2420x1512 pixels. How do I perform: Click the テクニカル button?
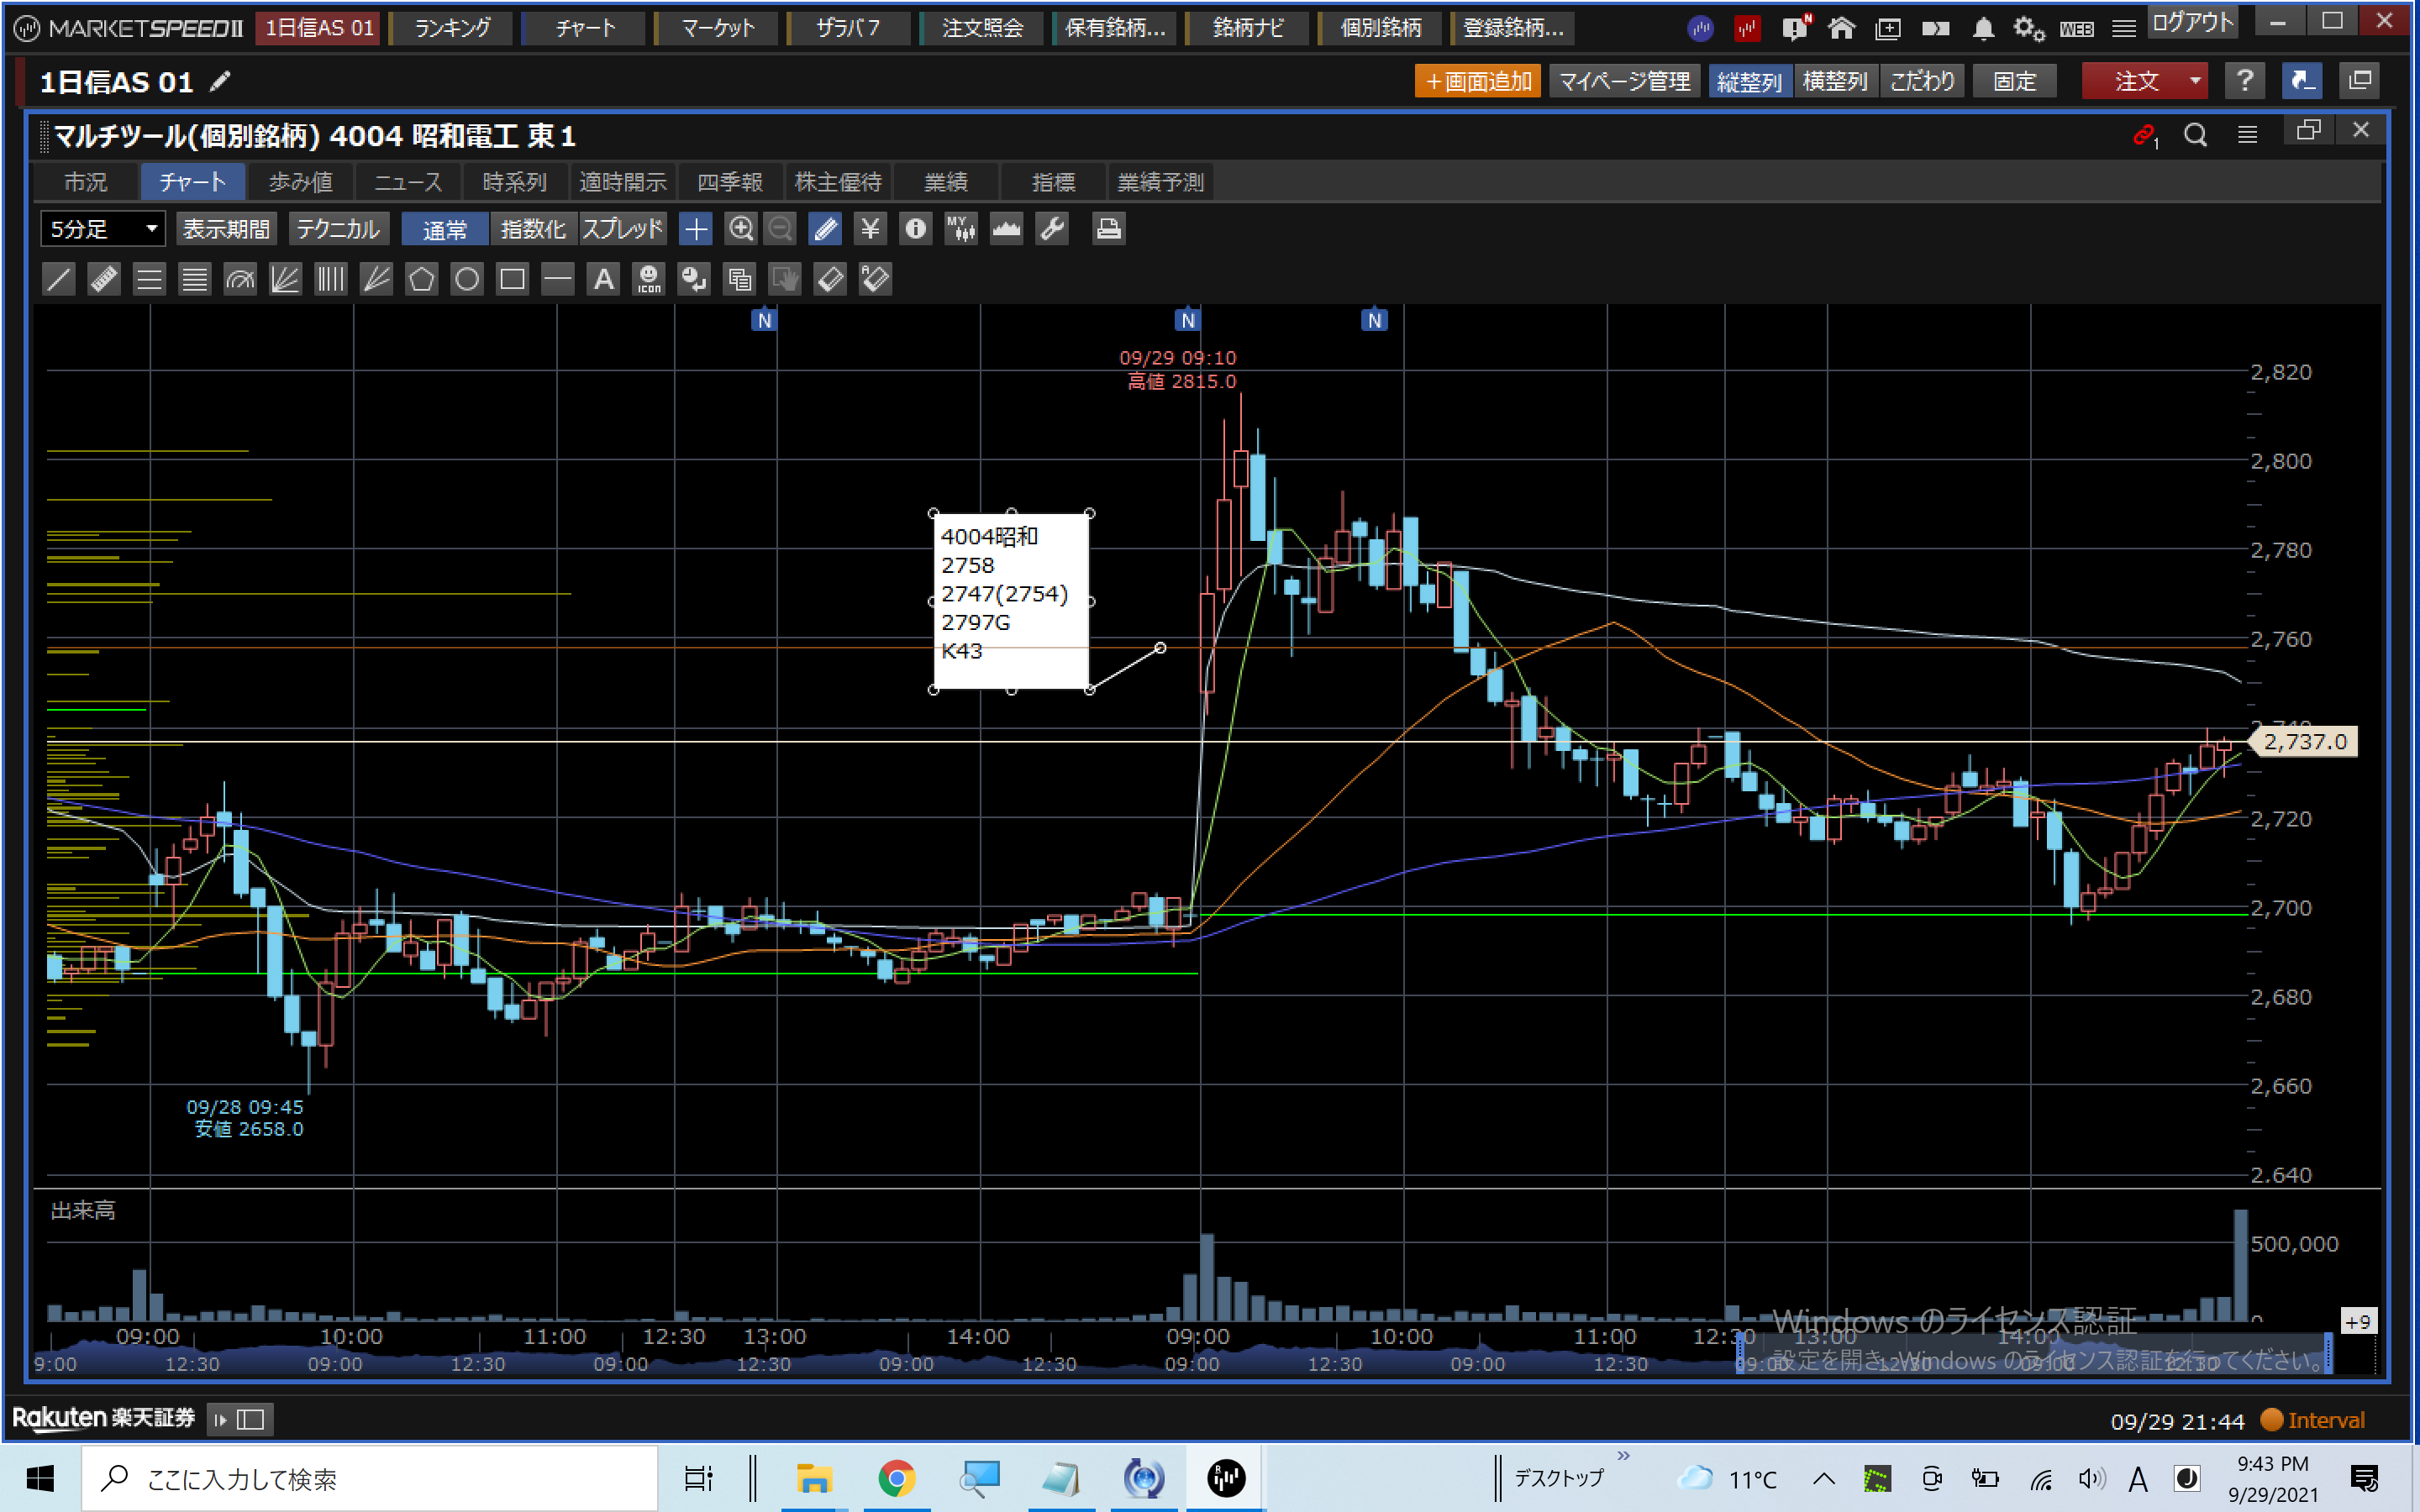[x=338, y=229]
